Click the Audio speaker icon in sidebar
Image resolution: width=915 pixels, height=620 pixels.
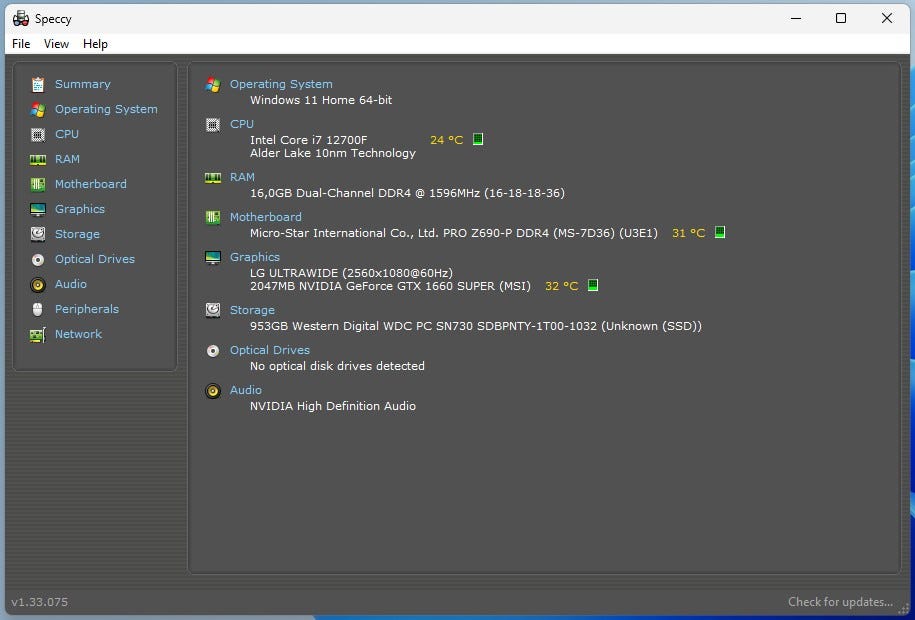(x=38, y=284)
